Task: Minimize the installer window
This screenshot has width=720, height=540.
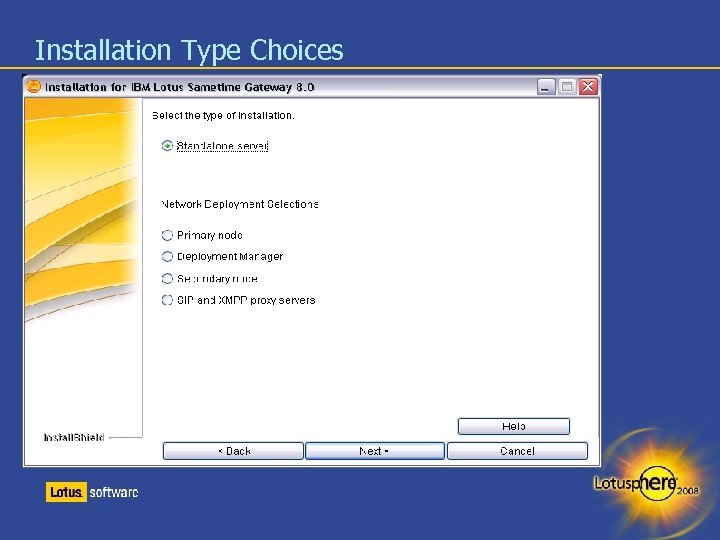Action: coord(546,87)
